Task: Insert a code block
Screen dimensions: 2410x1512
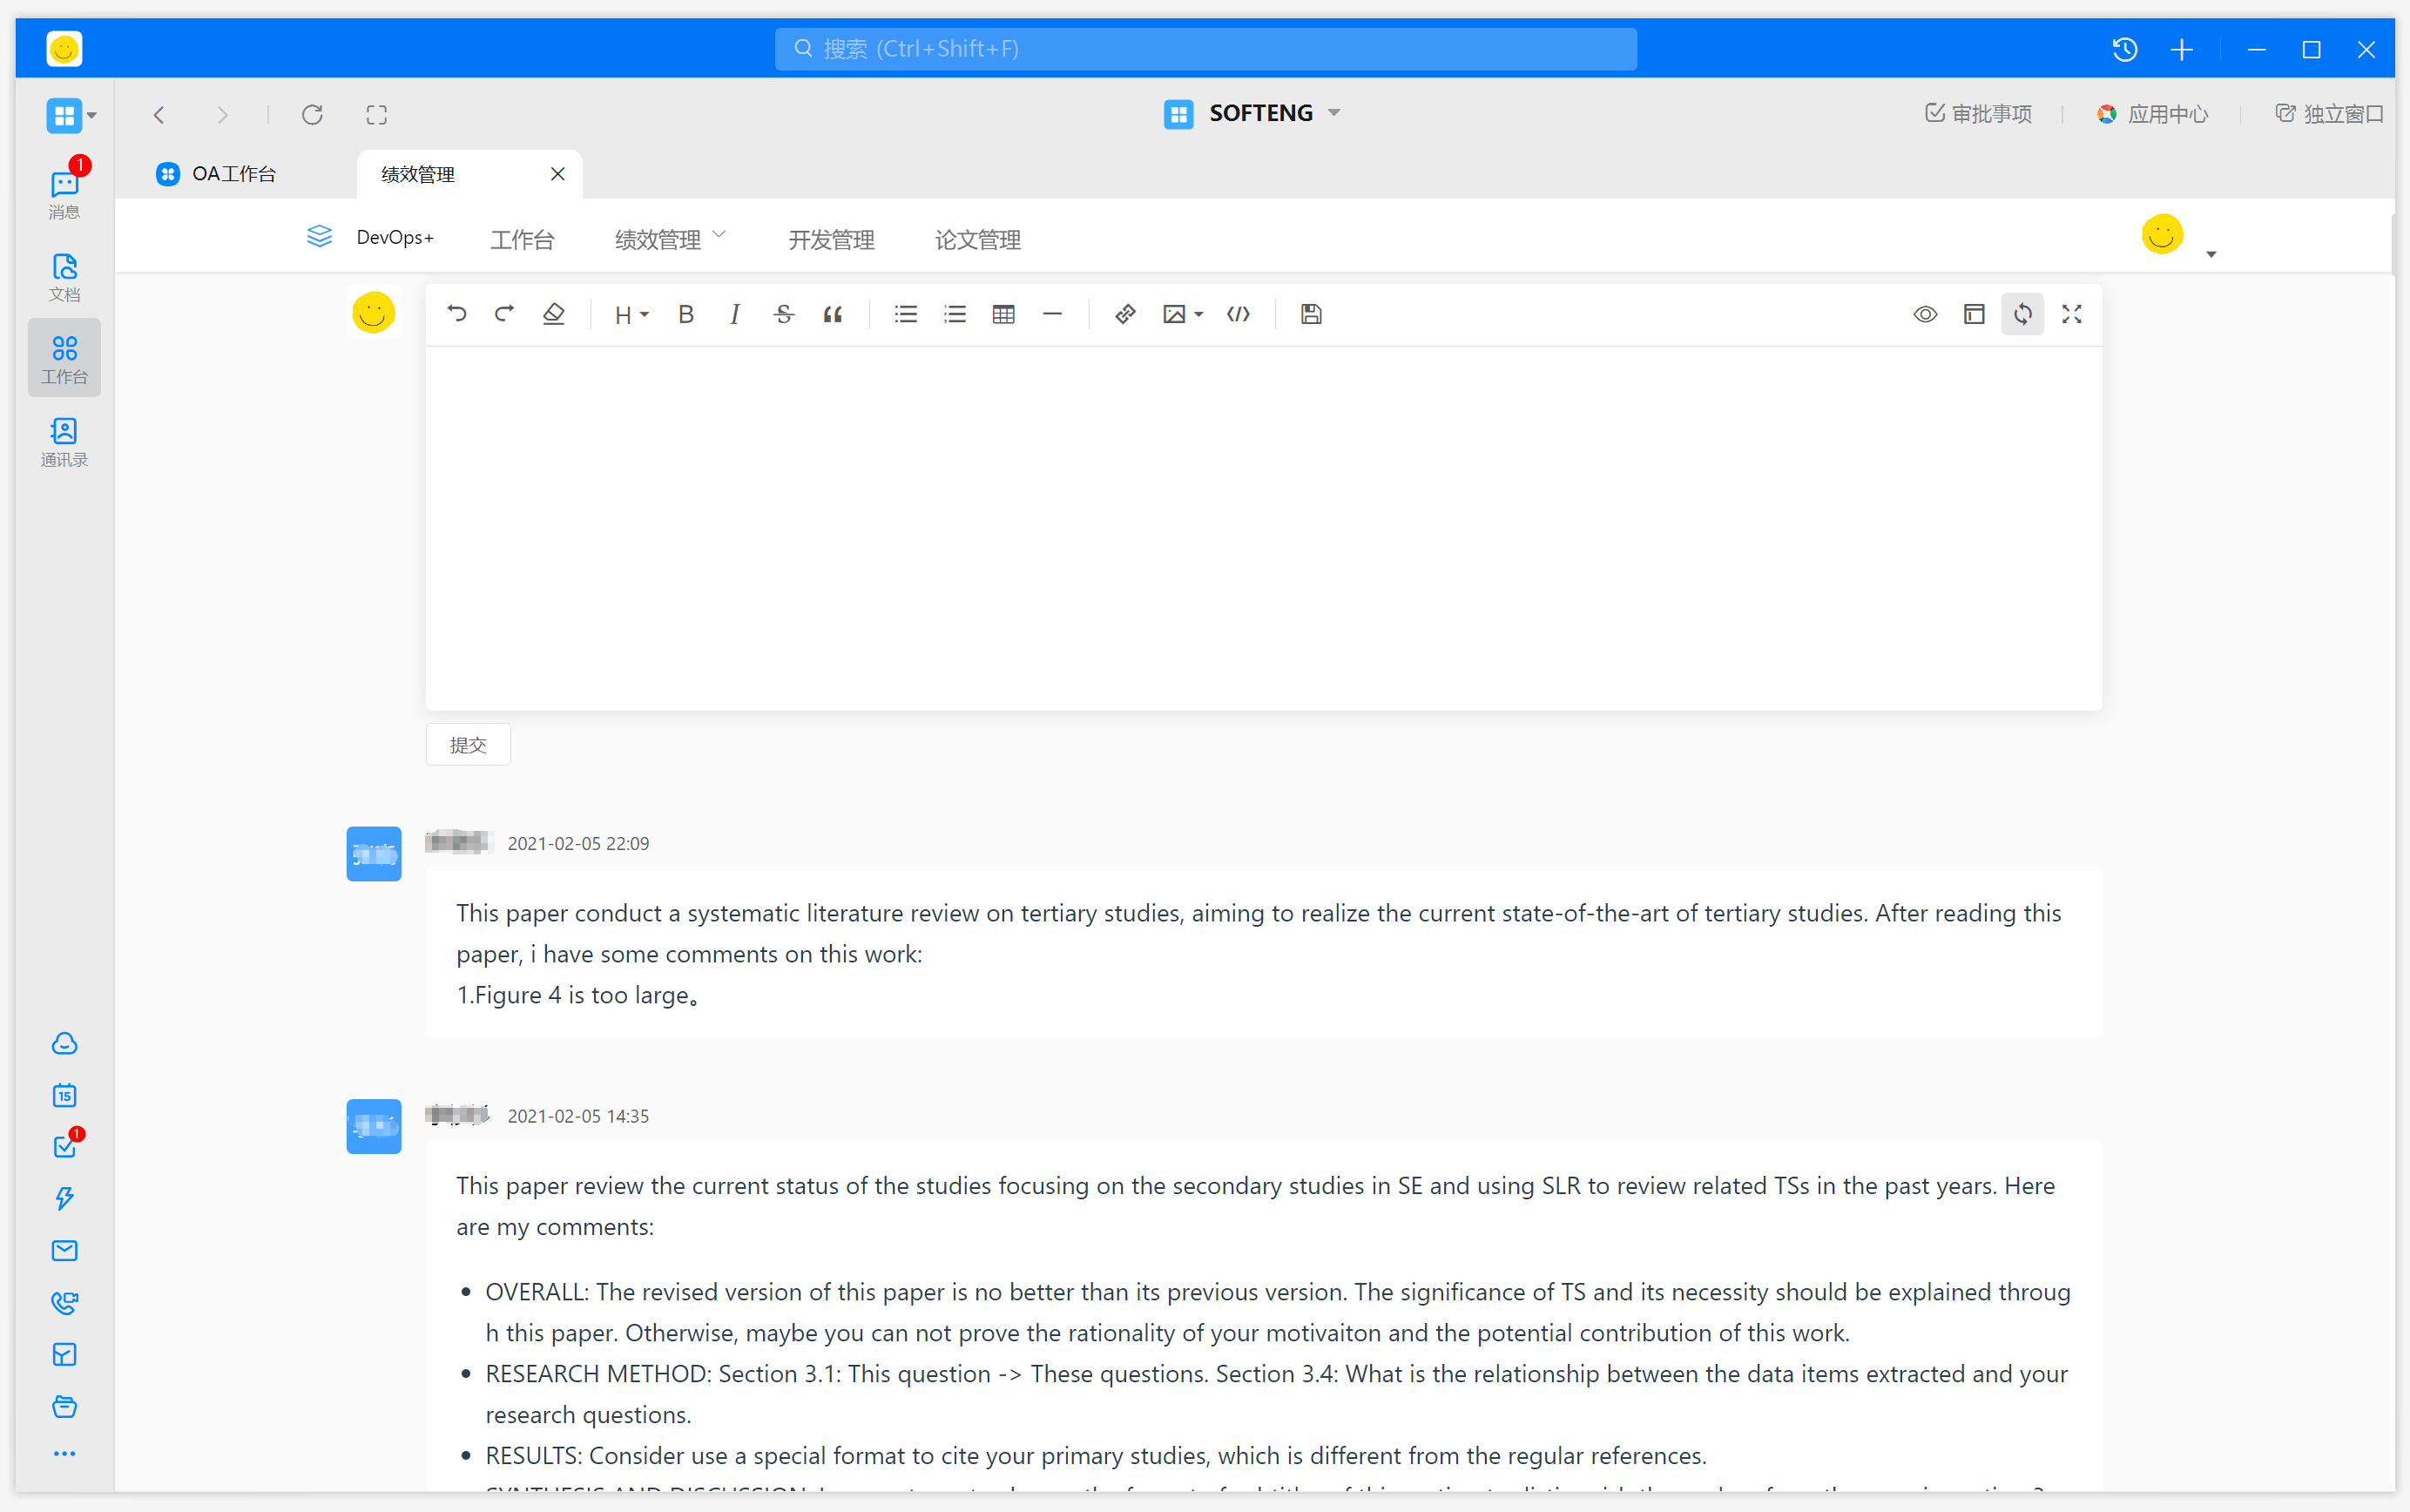Action: pos(1238,315)
